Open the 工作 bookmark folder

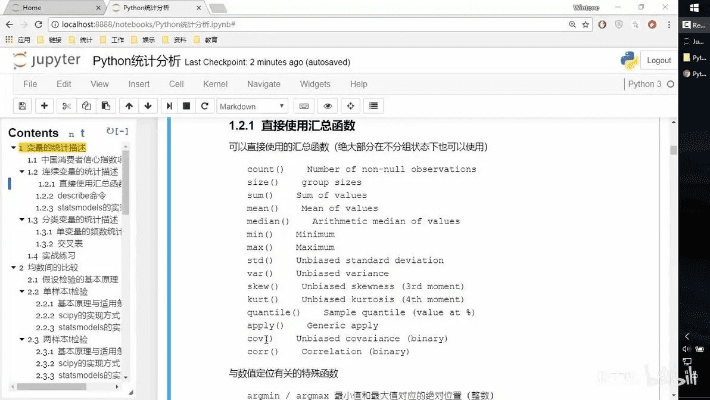pos(112,40)
